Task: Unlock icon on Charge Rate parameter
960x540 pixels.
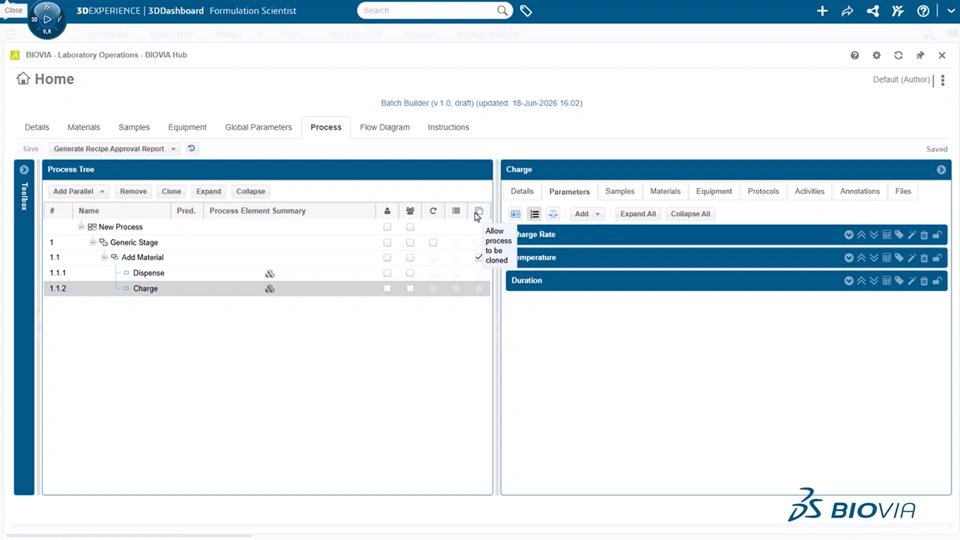Action: tap(937, 234)
